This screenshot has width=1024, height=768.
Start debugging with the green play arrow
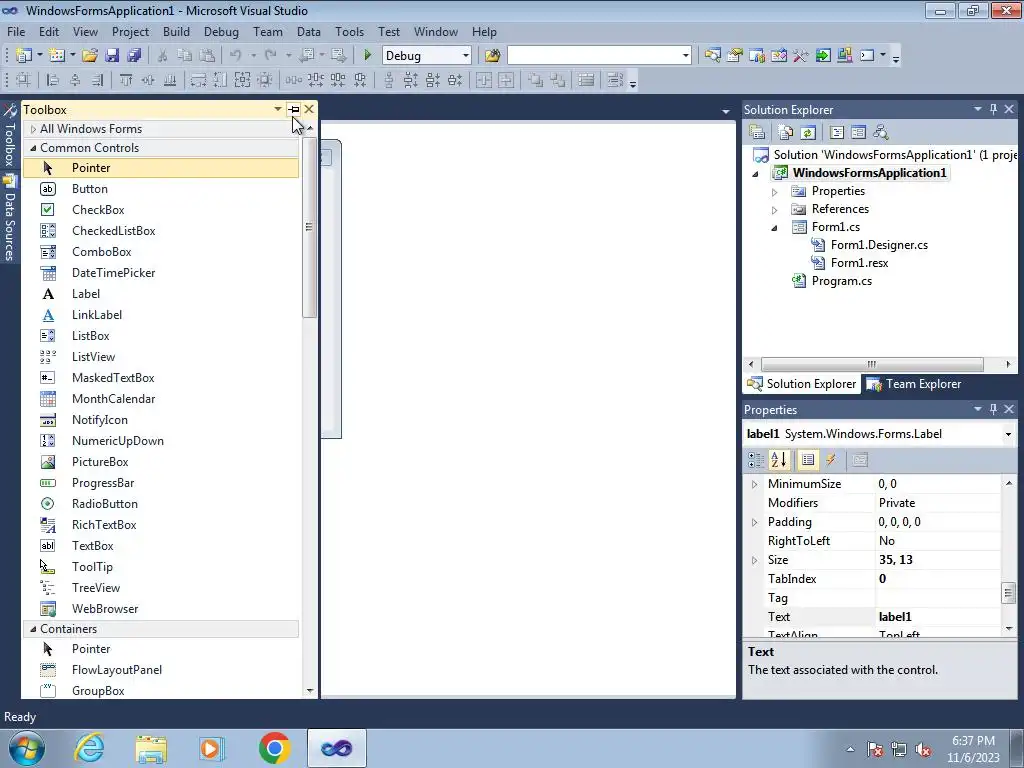(x=368, y=56)
